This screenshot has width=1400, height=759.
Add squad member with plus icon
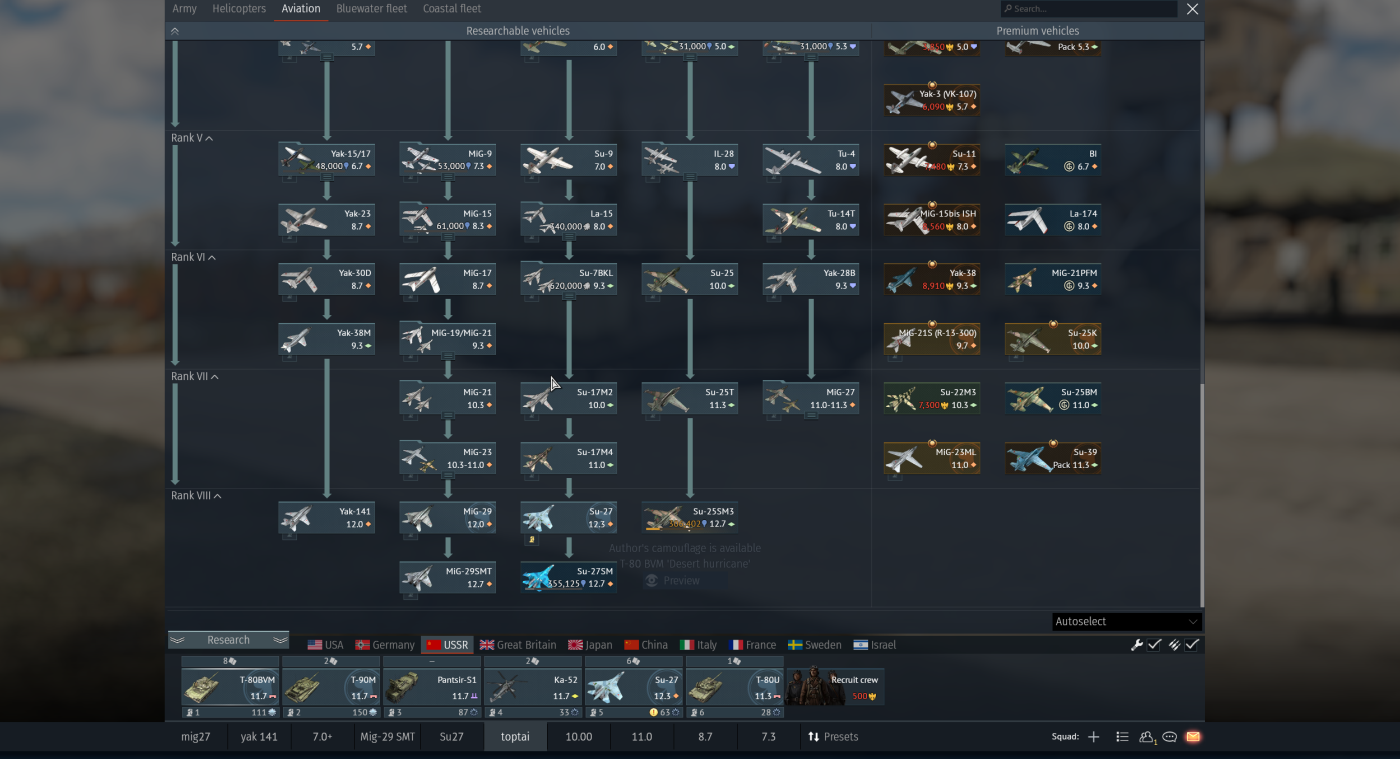pyautogui.click(x=1093, y=737)
